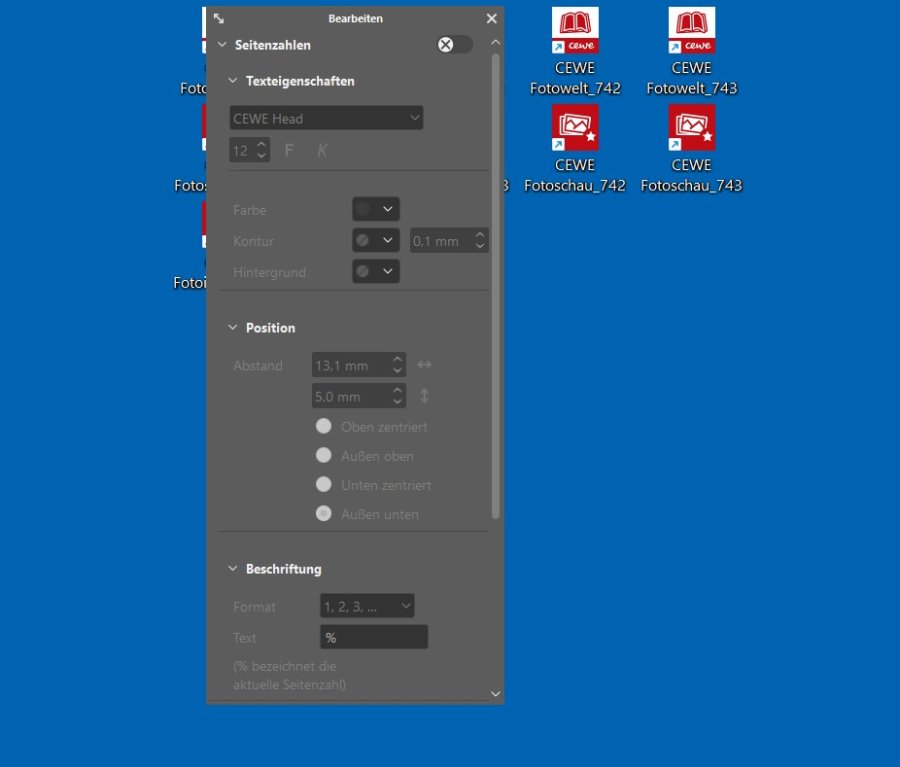Collapse the Seitenzahlen section
Screen dimensions: 900x767
coord(222,44)
